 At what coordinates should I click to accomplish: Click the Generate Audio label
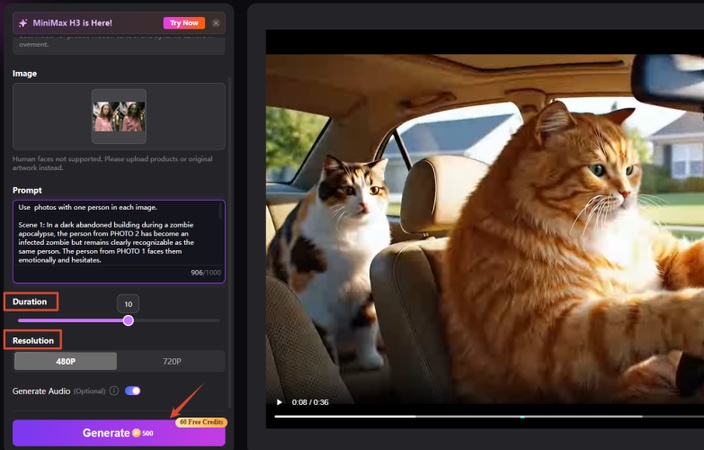click(41, 391)
